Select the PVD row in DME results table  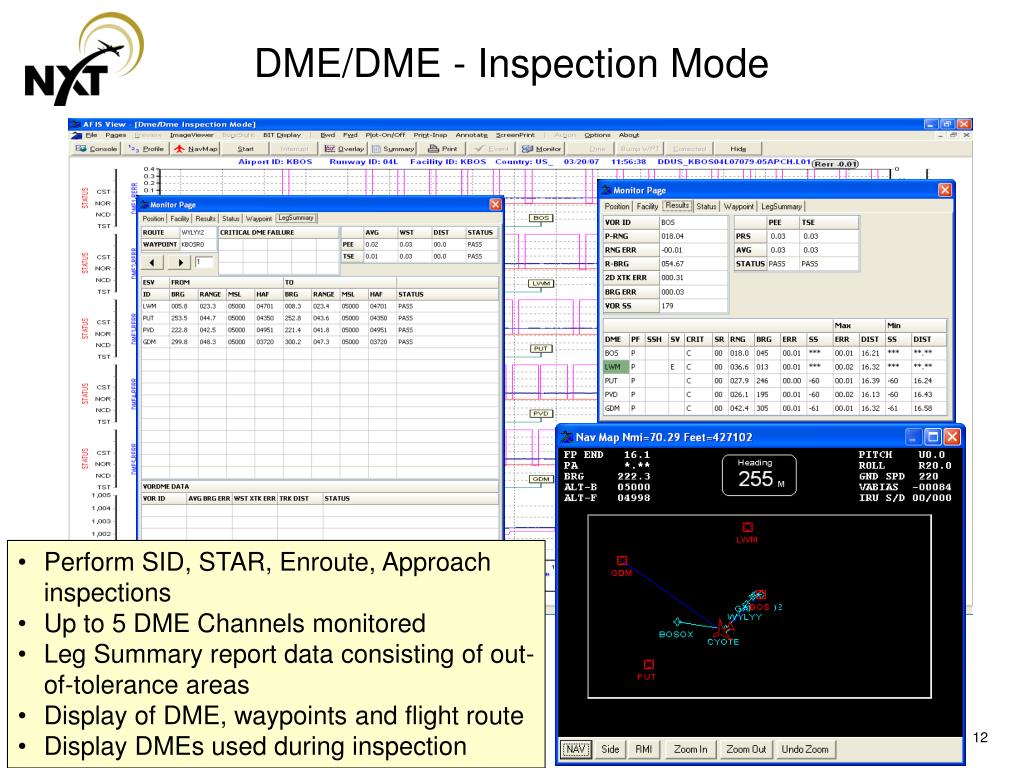tap(775, 394)
